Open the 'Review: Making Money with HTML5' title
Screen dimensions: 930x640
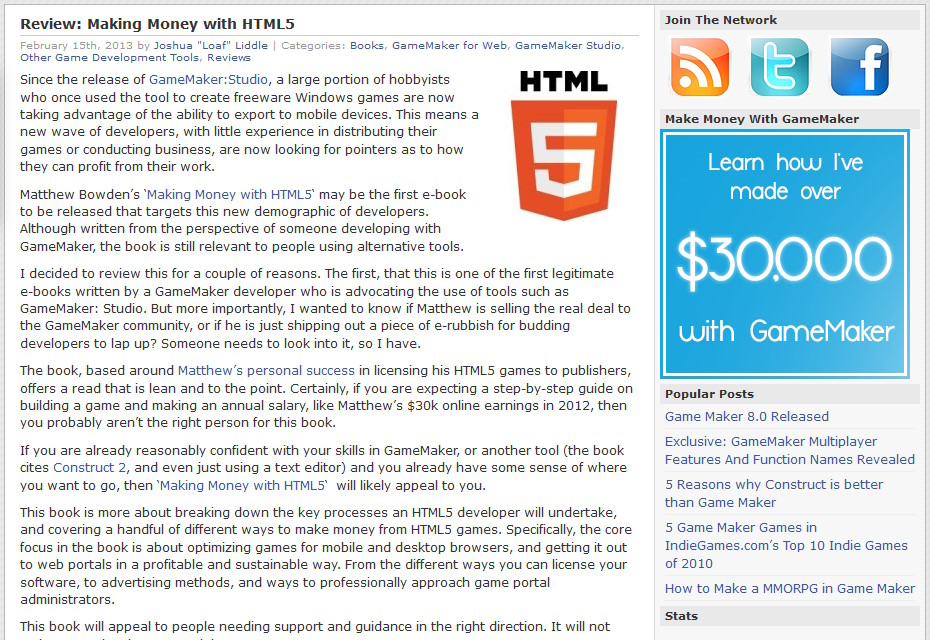coord(157,24)
